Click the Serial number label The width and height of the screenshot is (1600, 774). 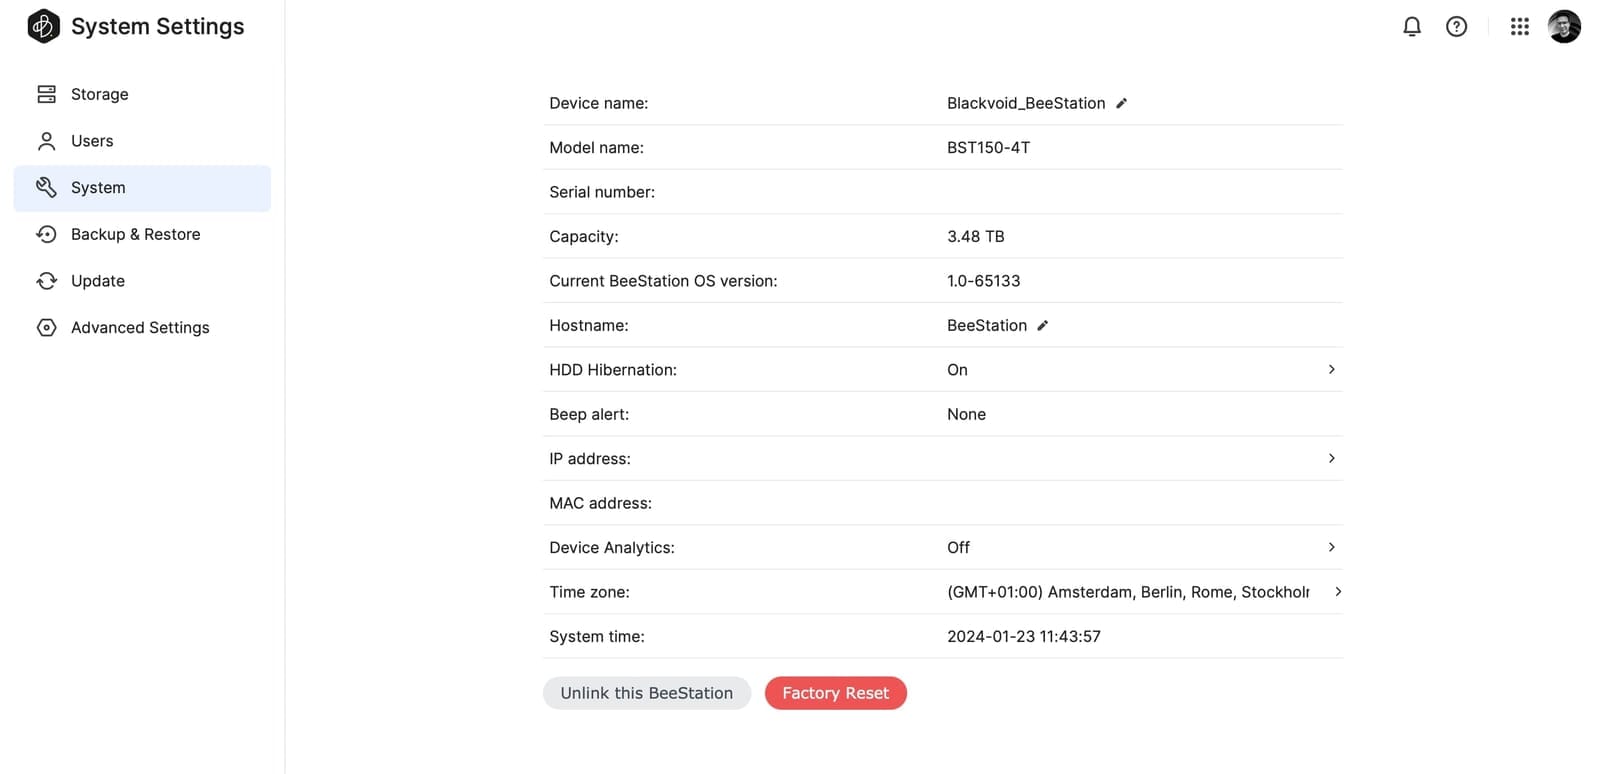[602, 192]
